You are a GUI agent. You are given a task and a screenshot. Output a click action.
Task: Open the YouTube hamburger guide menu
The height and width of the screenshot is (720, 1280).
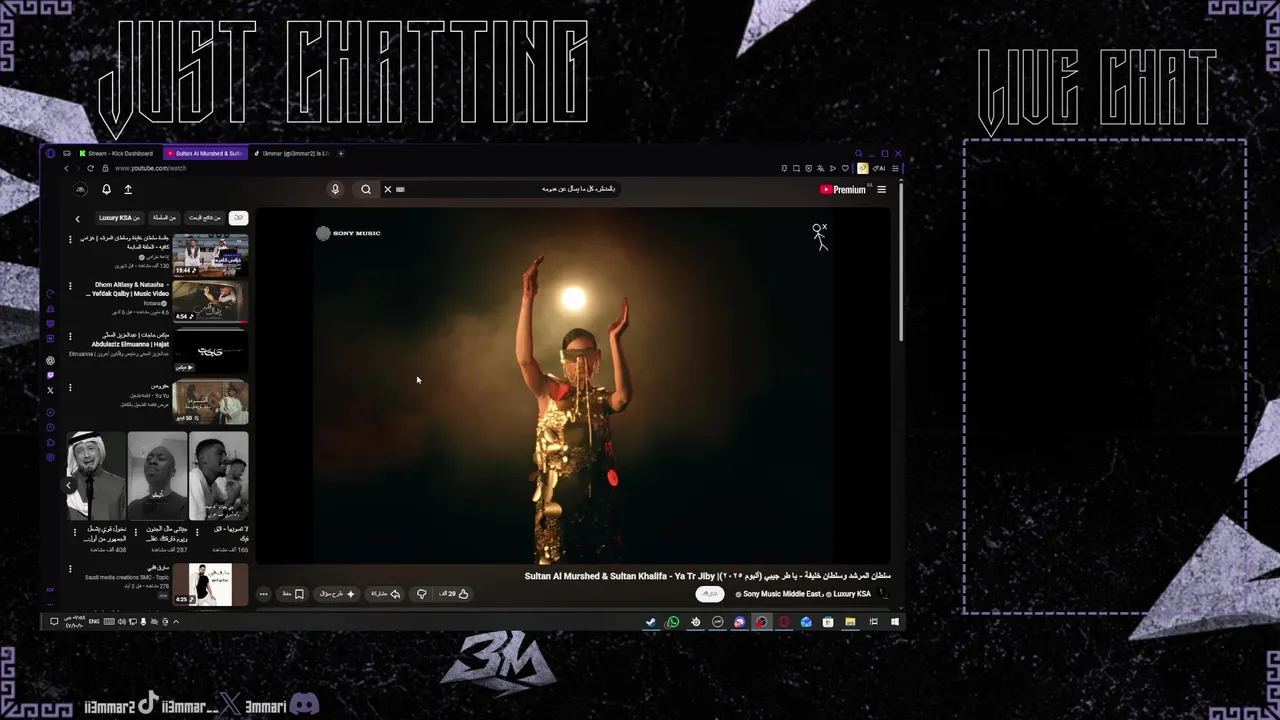pos(881,190)
